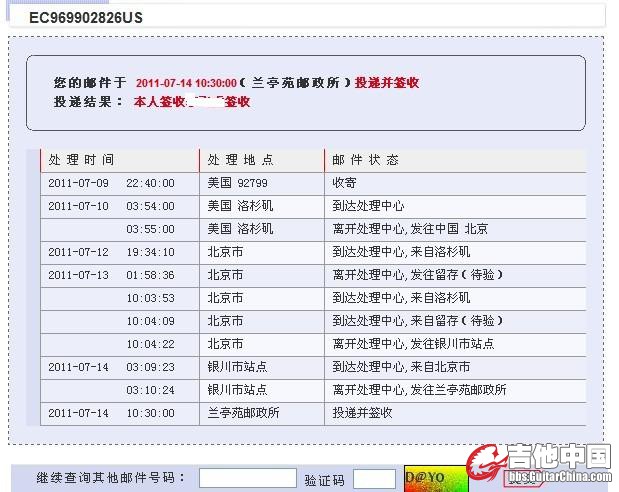Click the 离开处理中心, 发往银川市站点 status
The image size is (619, 492).
[x=415, y=344]
